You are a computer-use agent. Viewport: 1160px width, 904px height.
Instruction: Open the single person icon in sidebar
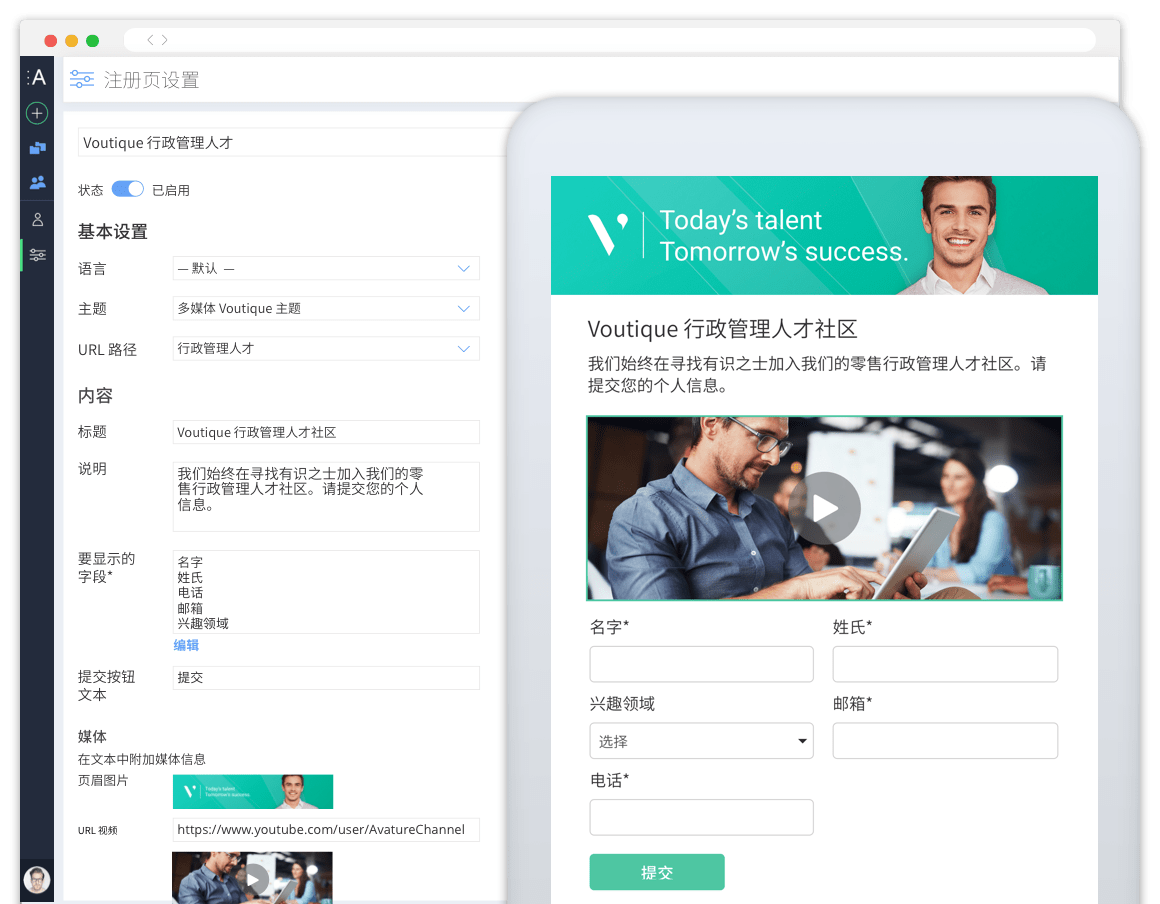(x=37, y=220)
